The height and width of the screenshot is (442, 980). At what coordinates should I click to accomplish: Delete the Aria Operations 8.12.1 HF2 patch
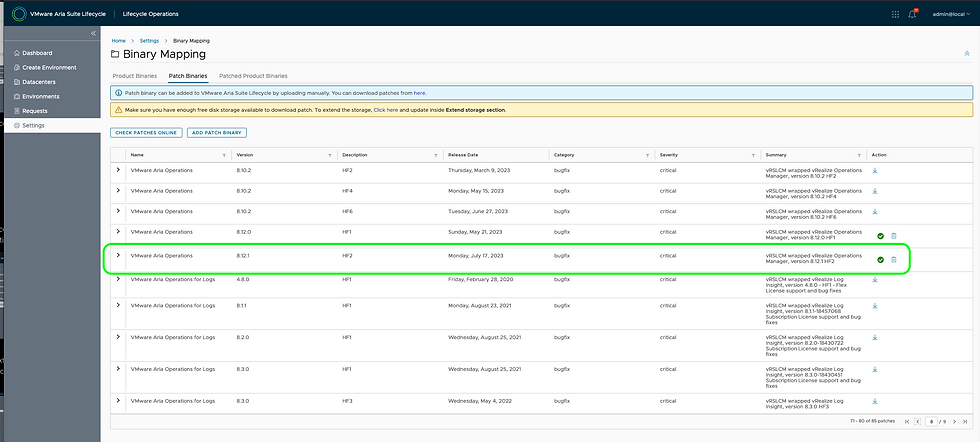pos(893,259)
